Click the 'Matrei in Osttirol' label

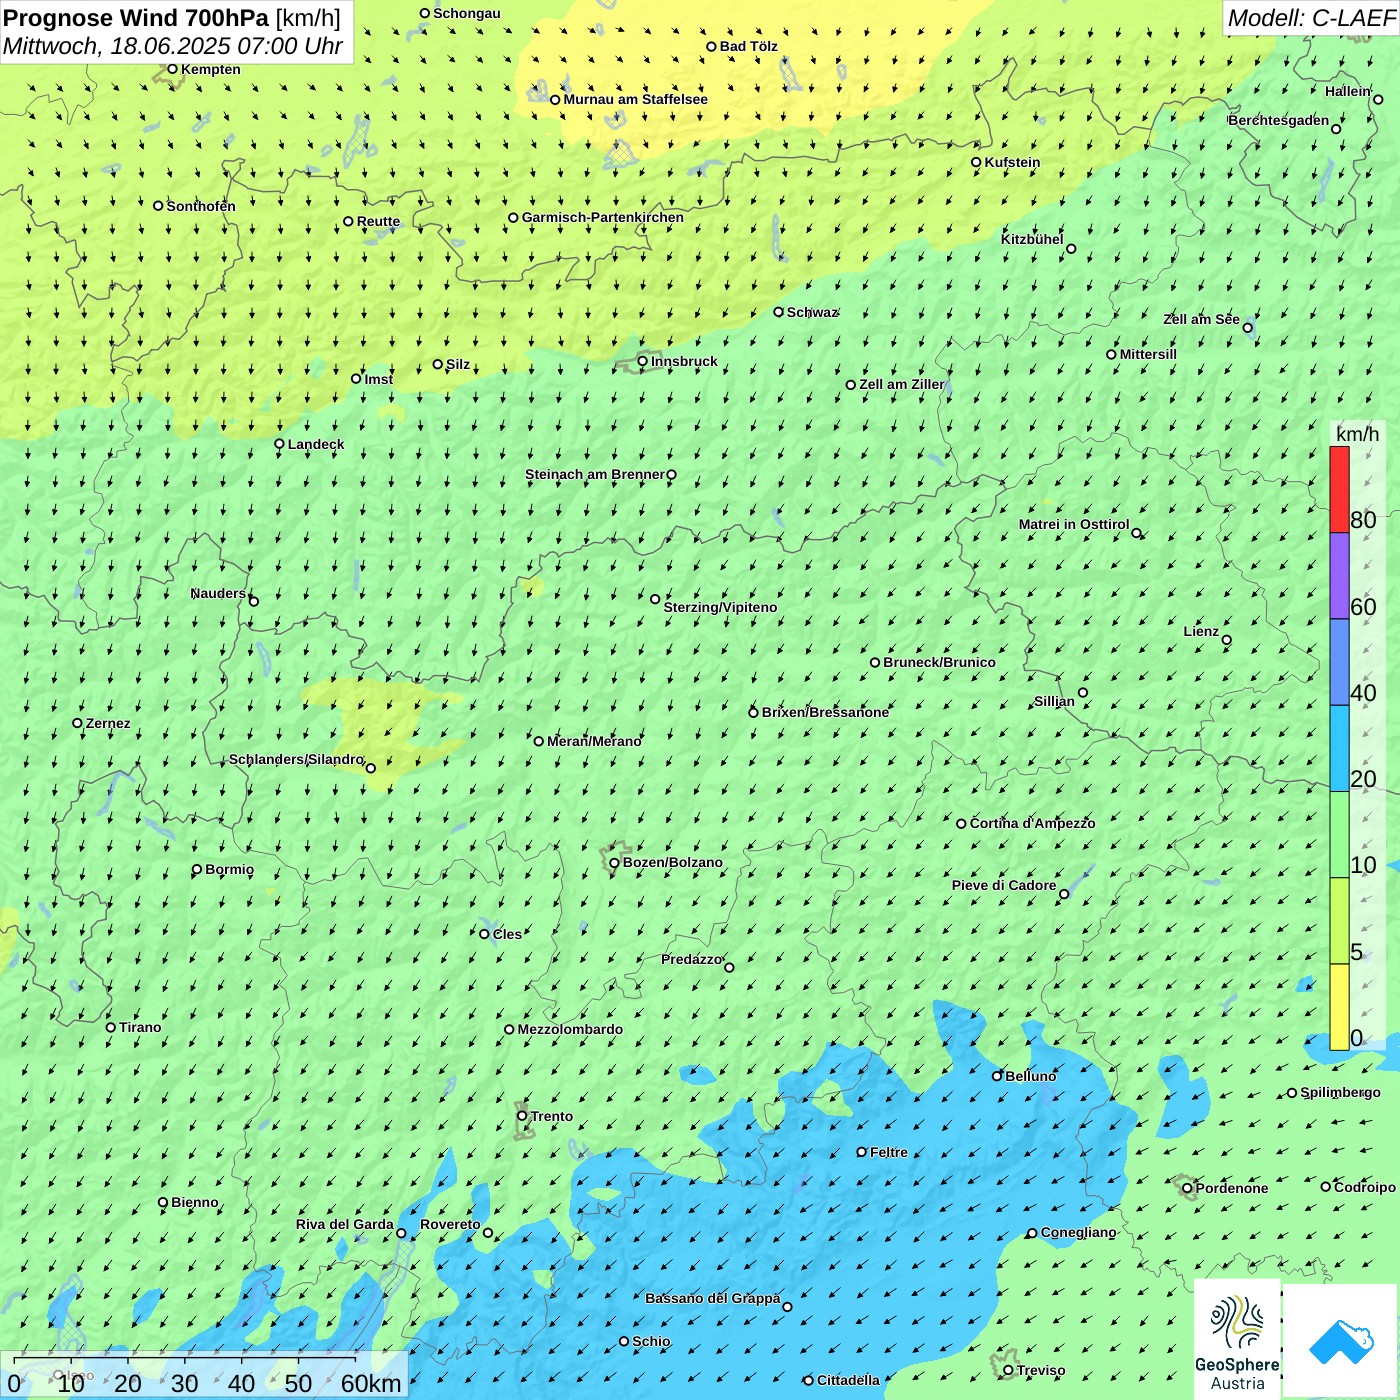point(1074,524)
